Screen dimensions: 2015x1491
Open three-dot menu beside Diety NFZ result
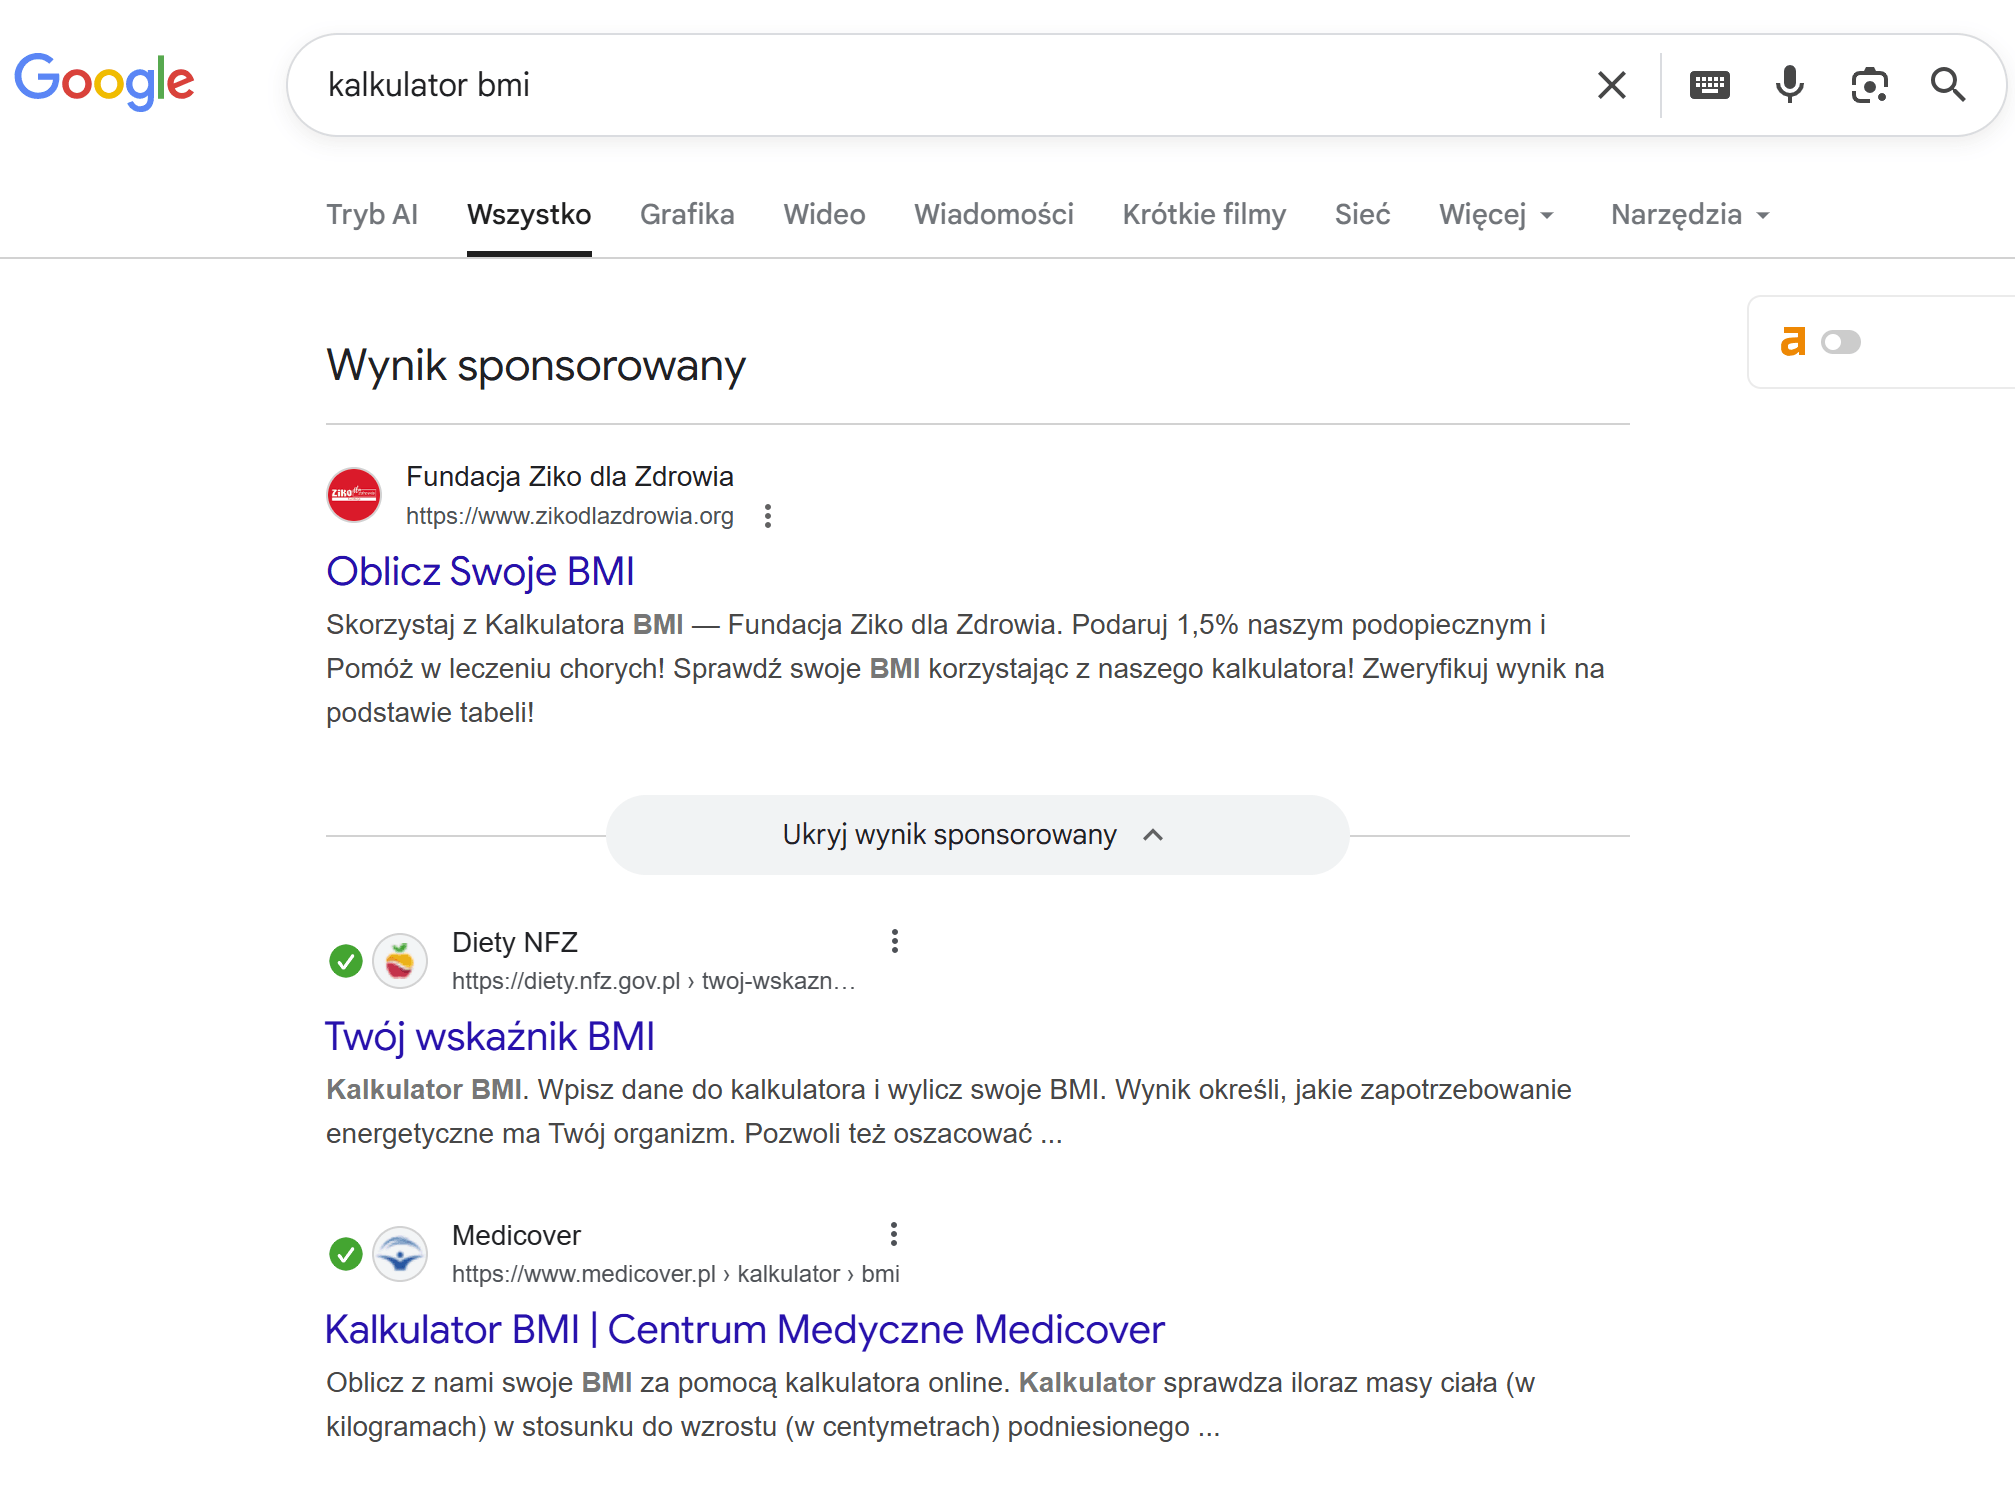click(895, 941)
